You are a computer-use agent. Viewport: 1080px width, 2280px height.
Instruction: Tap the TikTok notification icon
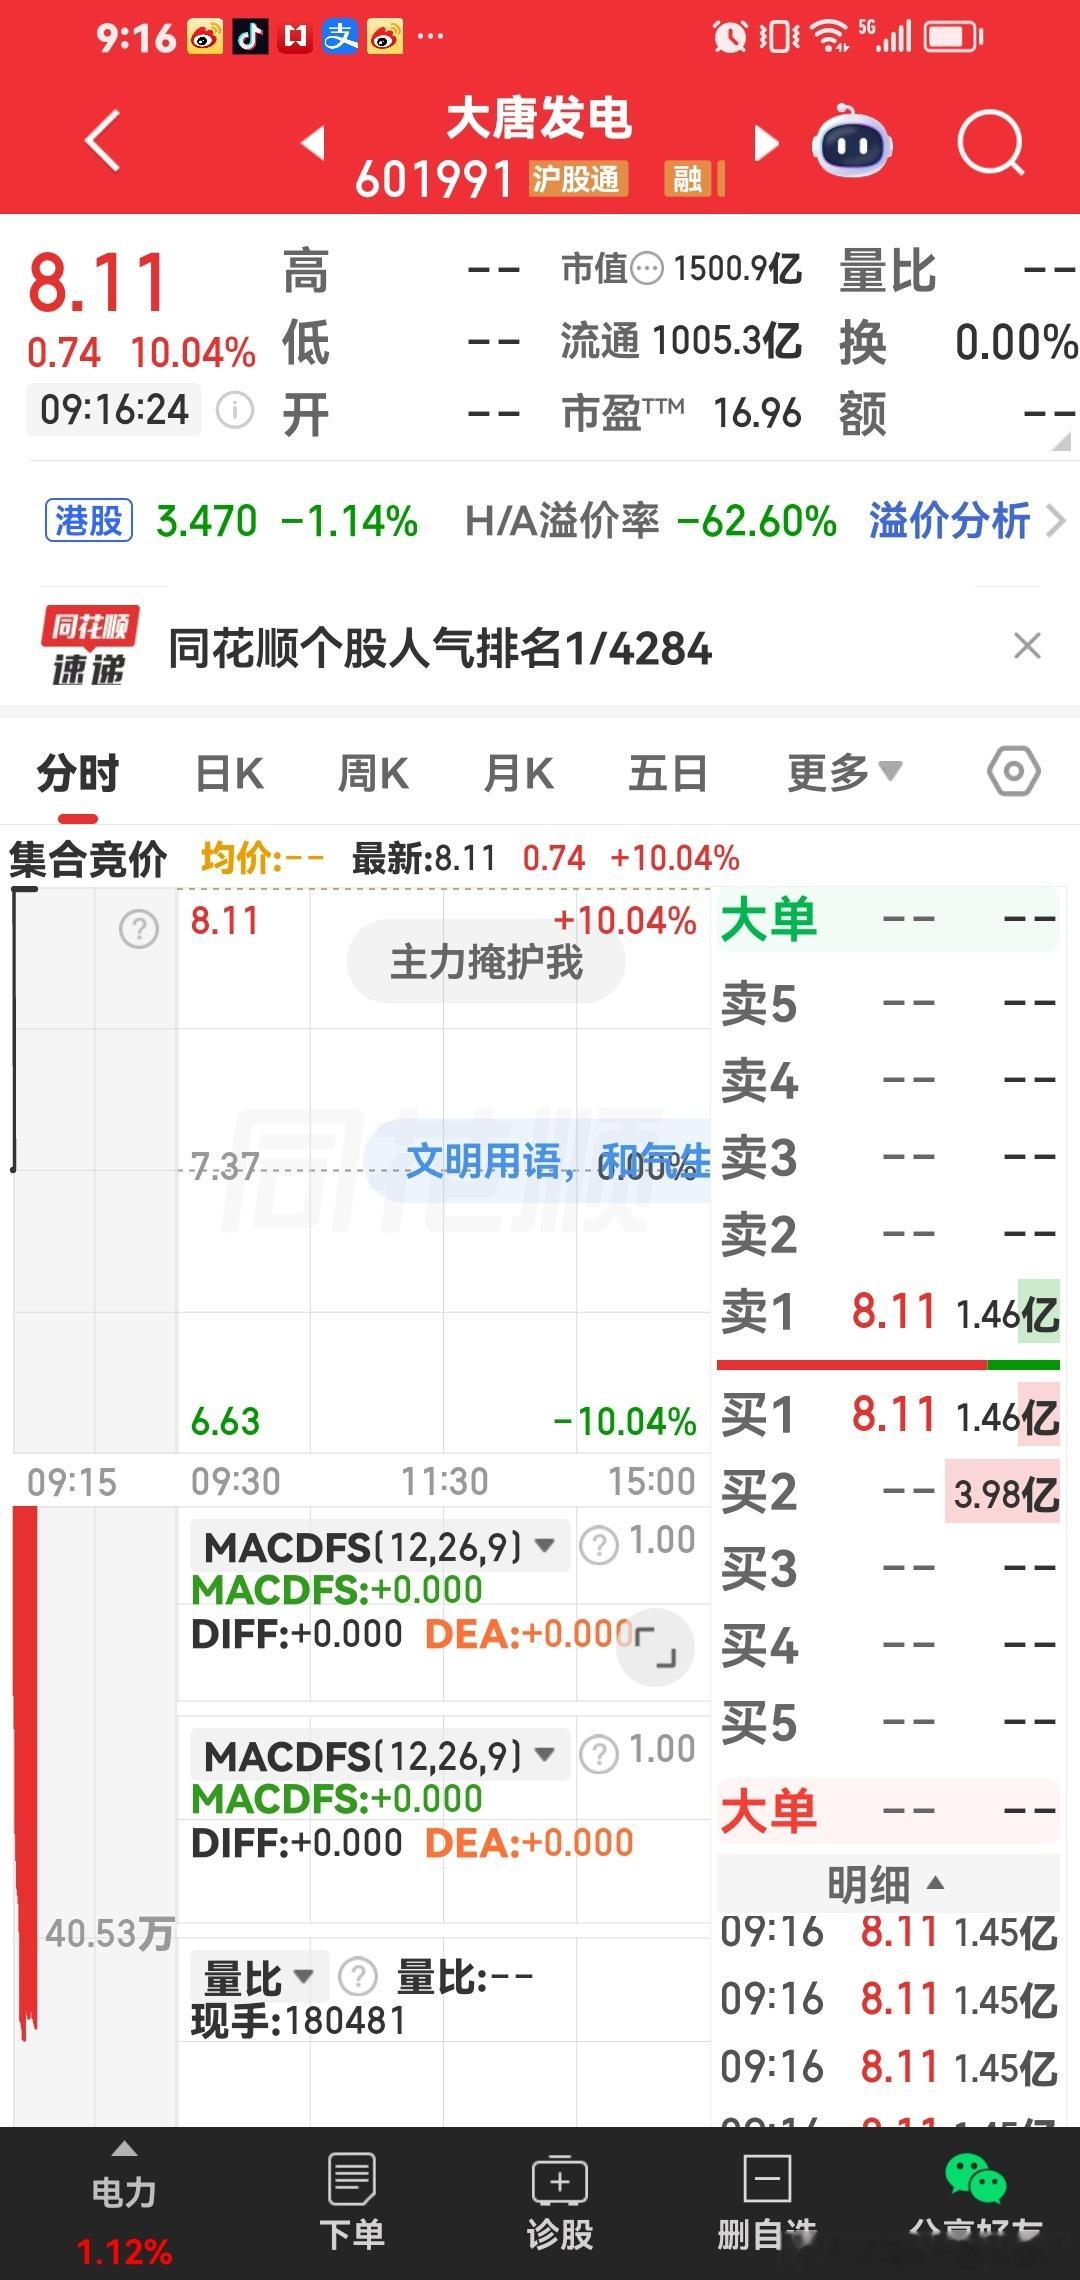(x=250, y=38)
